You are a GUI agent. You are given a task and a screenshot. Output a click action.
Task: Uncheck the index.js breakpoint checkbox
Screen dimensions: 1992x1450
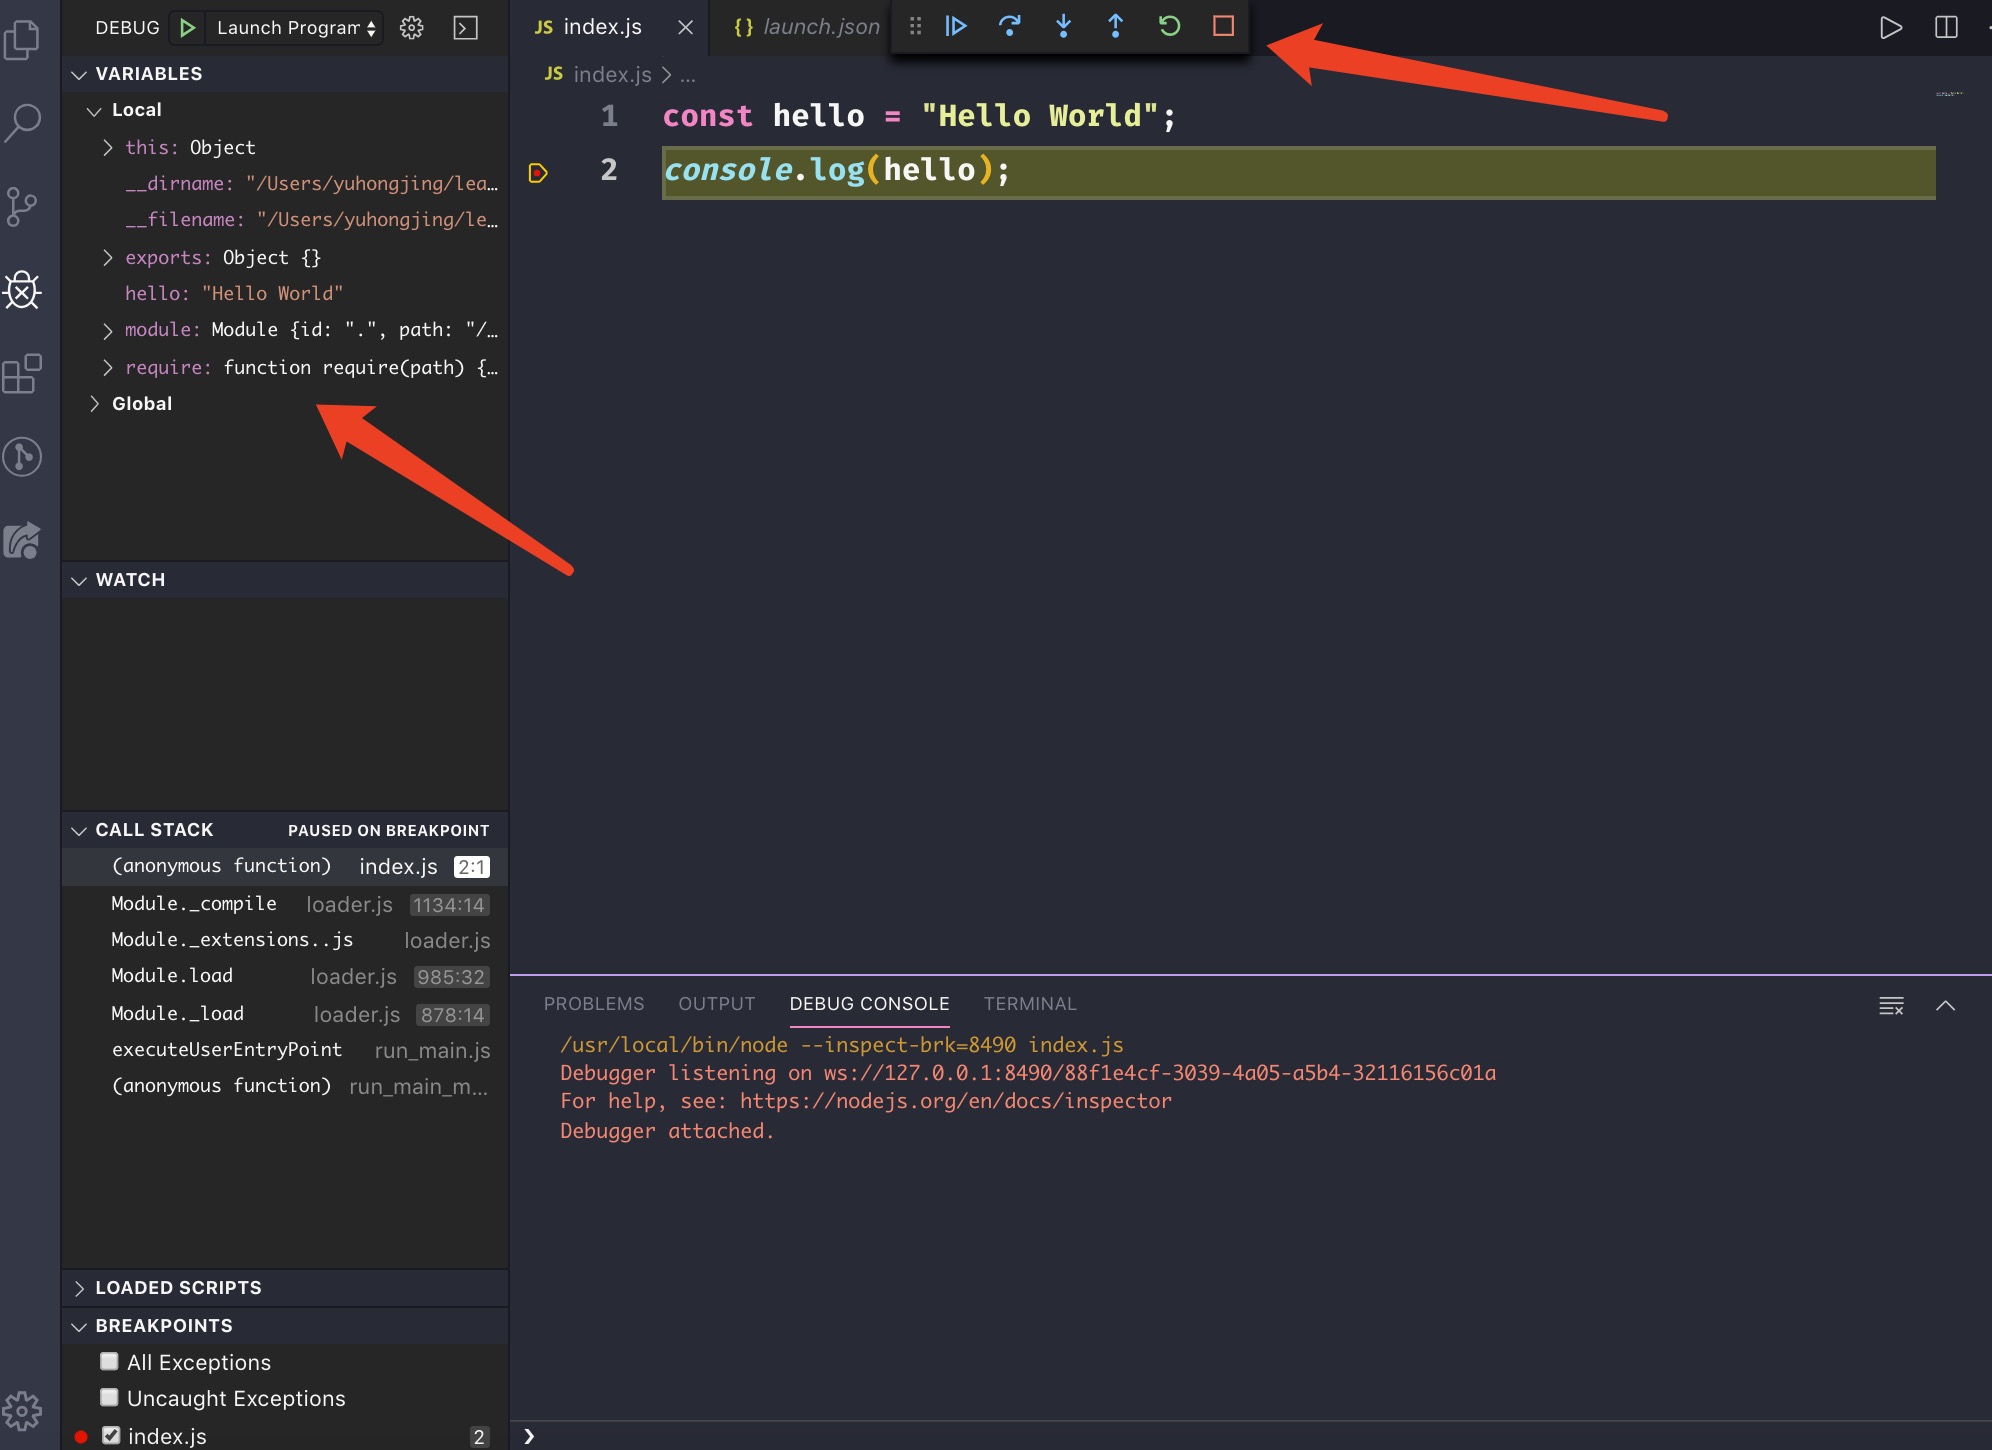[111, 1435]
